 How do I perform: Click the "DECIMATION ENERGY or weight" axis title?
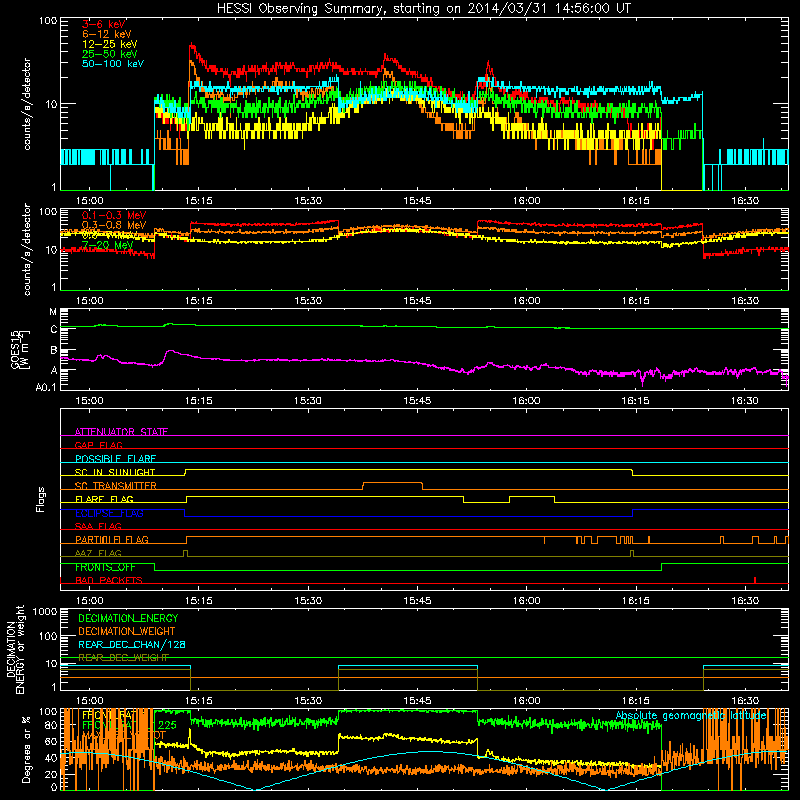tap(15, 649)
